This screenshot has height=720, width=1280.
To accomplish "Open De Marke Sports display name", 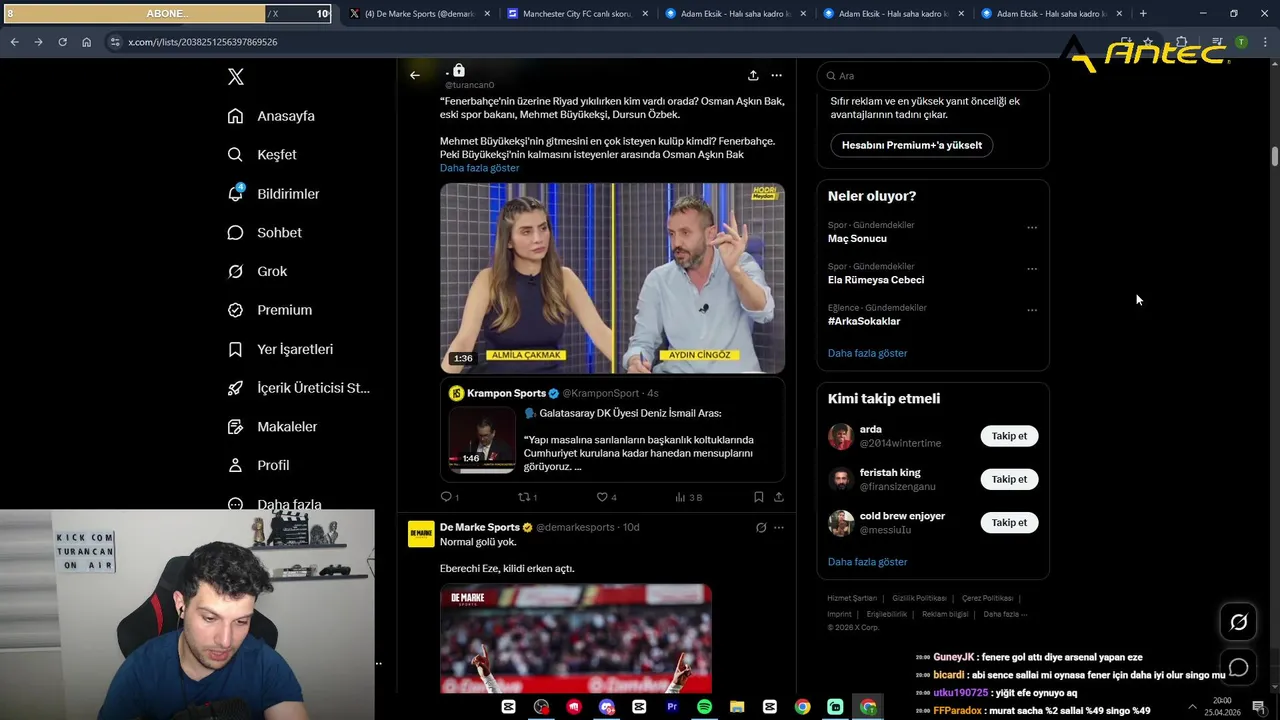I will [480, 527].
